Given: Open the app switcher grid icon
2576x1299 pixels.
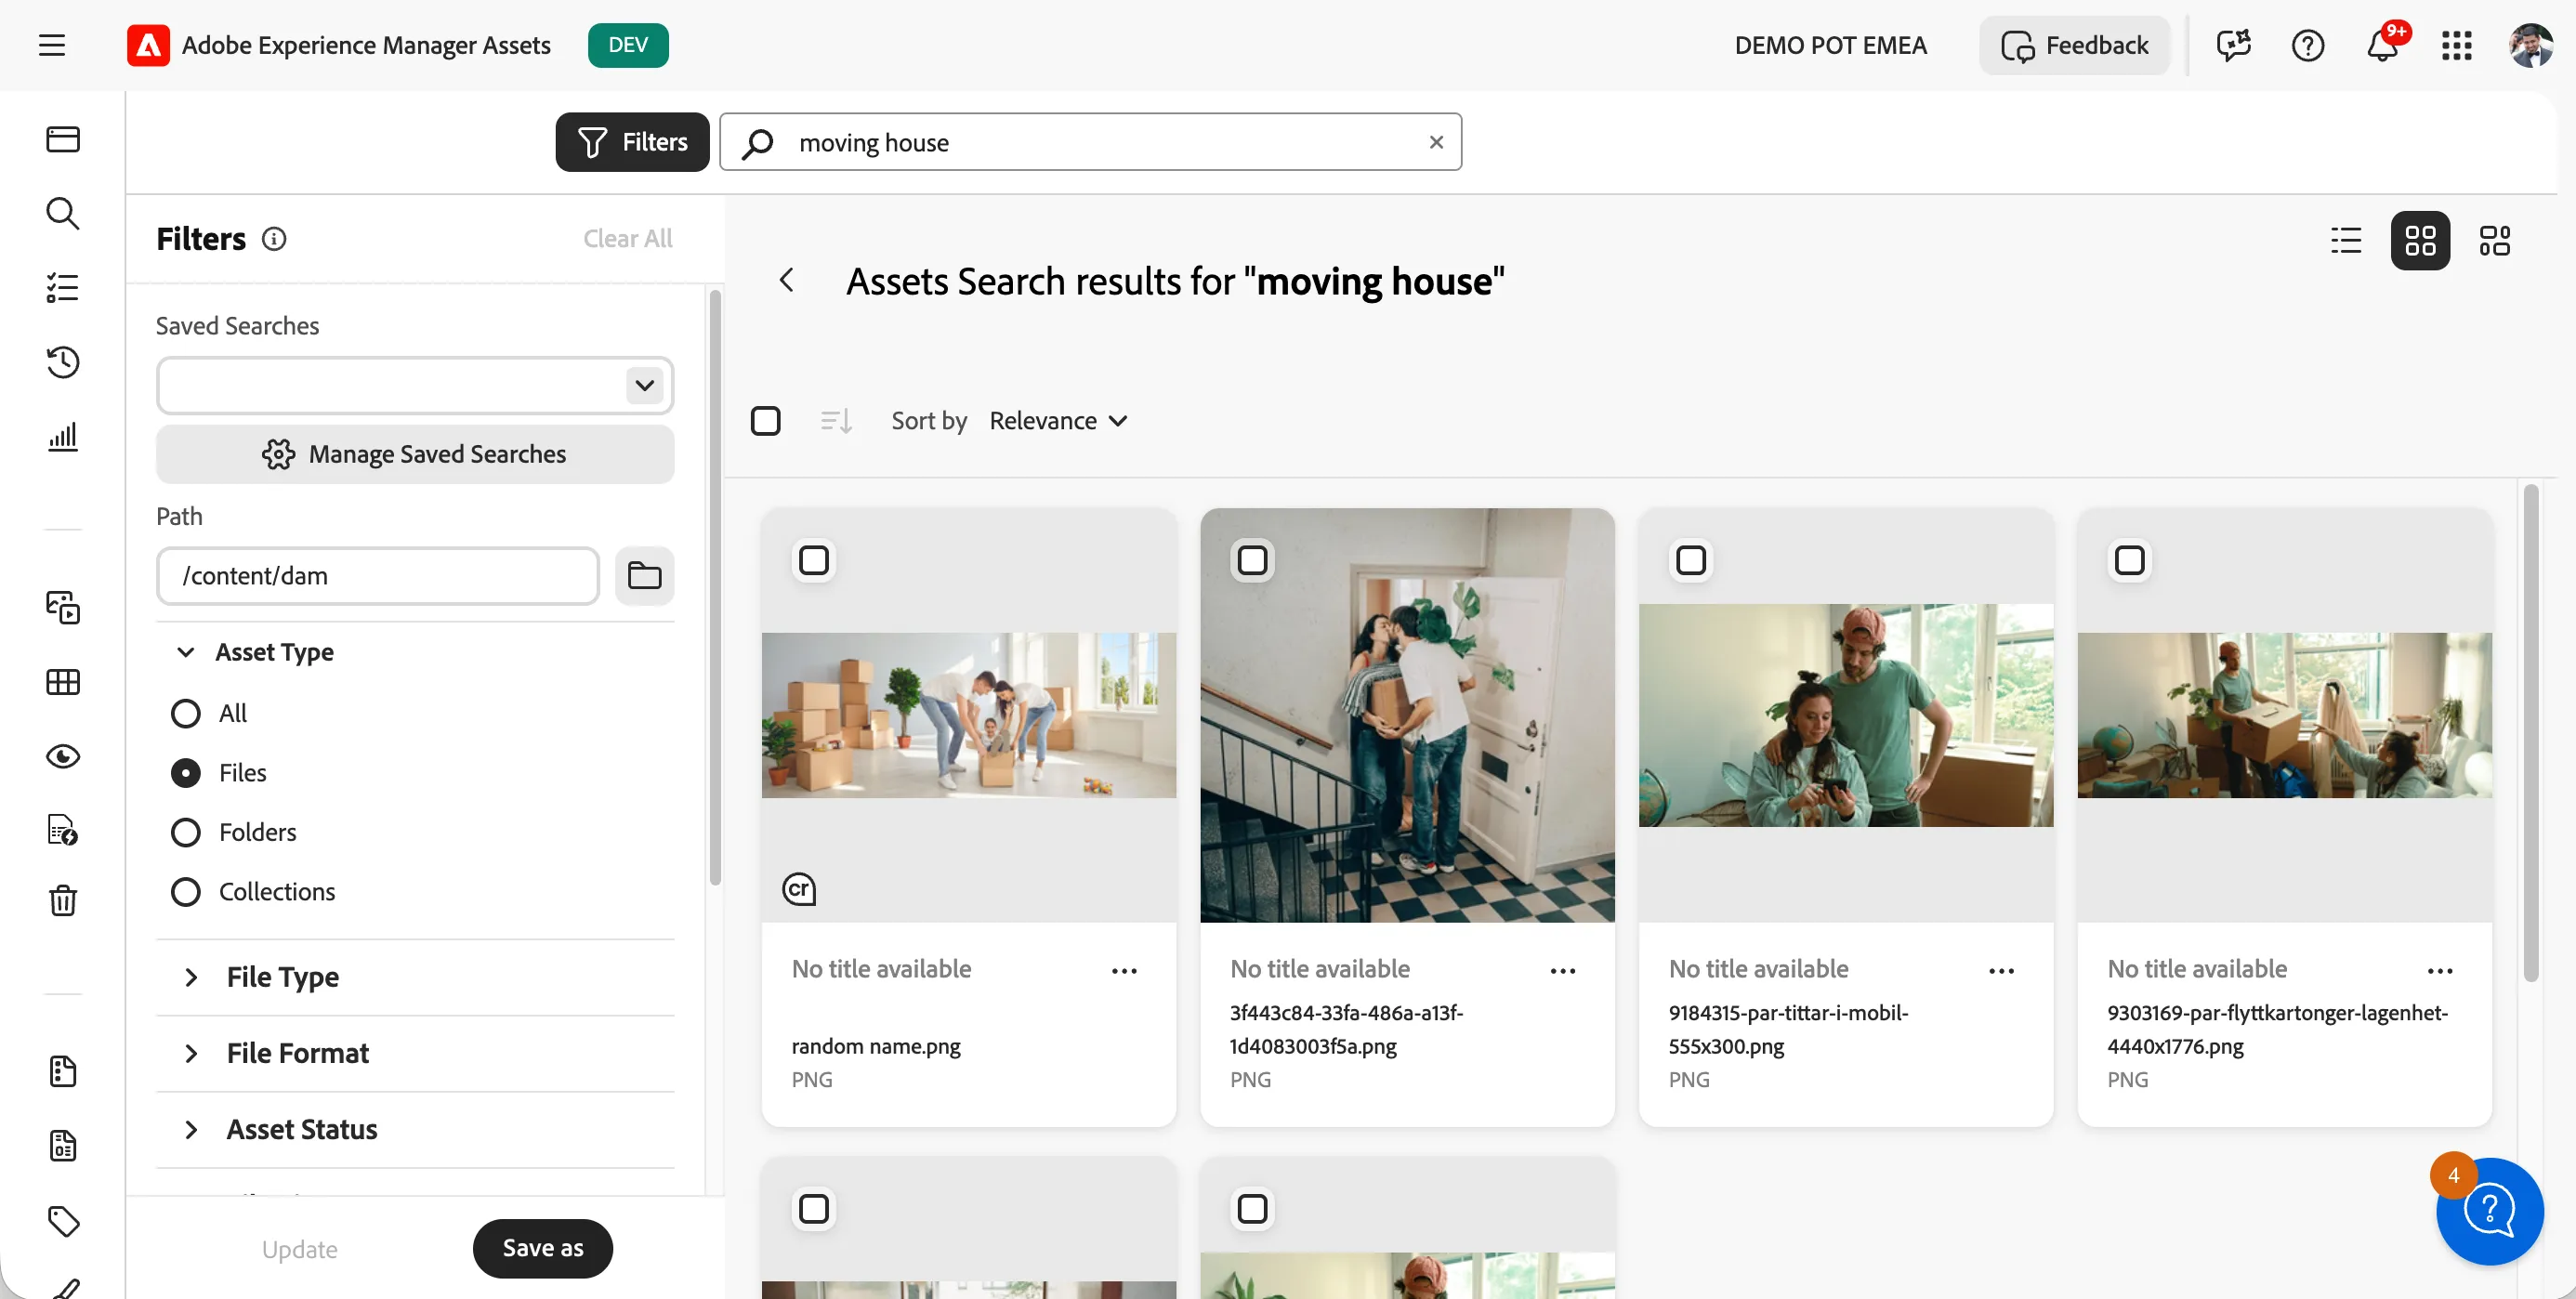Looking at the screenshot, I should 2457,45.
